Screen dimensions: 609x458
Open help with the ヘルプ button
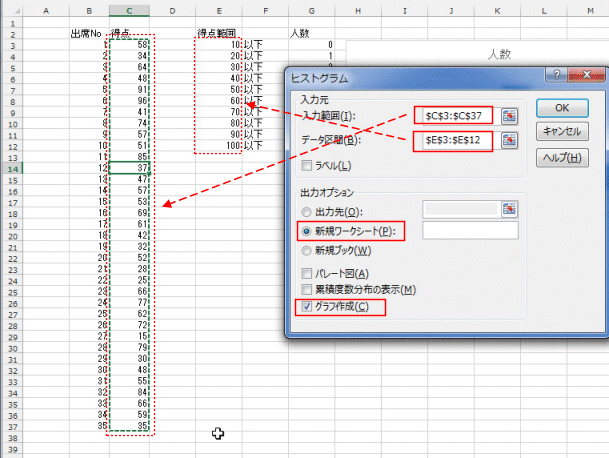click(560, 157)
